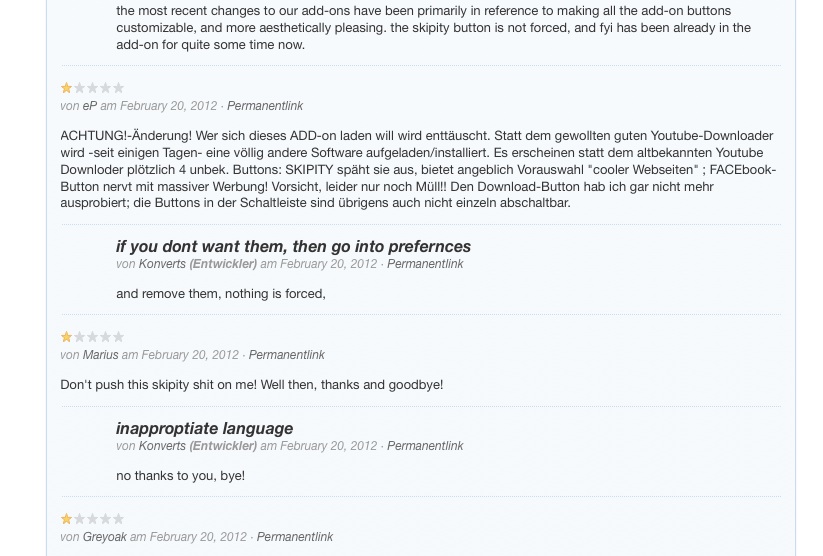Screen dimensions: 823x556
Task: Click Marius's 'Don't push this skipity' text
Action: (x=251, y=385)
